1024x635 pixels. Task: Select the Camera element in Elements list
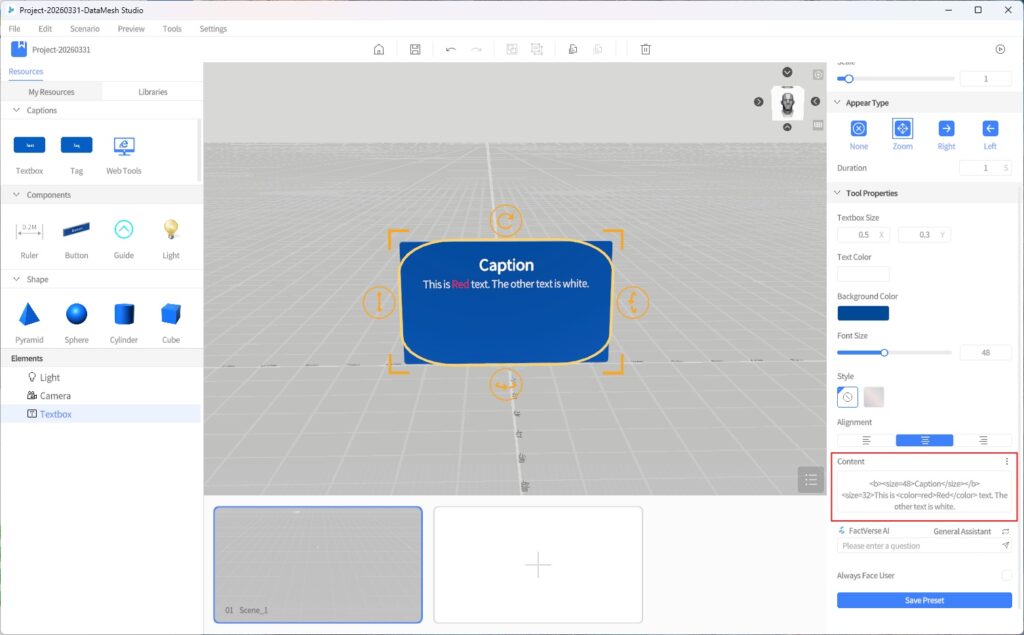[x=55, y=396]
